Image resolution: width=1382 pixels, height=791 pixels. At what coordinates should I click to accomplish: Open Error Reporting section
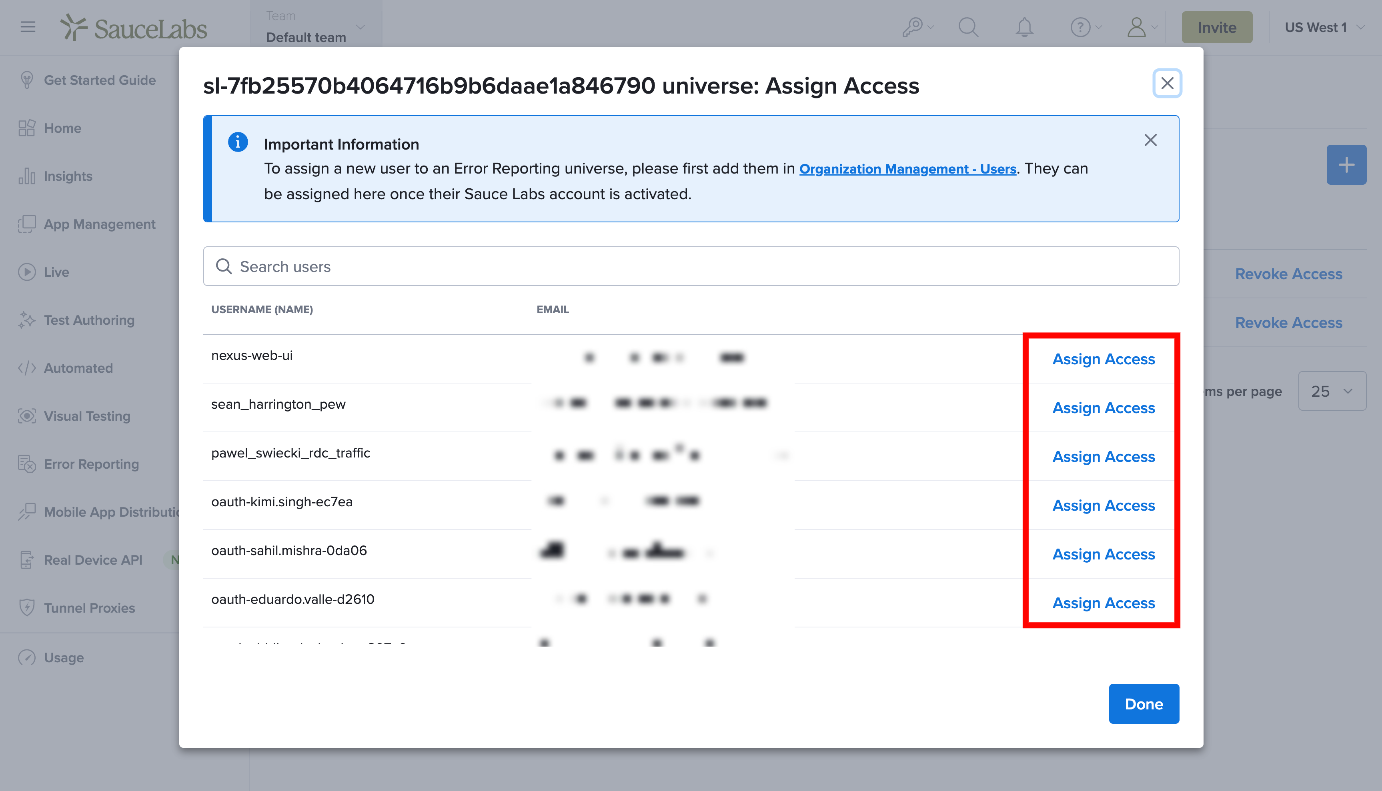(x=91, y=464)
